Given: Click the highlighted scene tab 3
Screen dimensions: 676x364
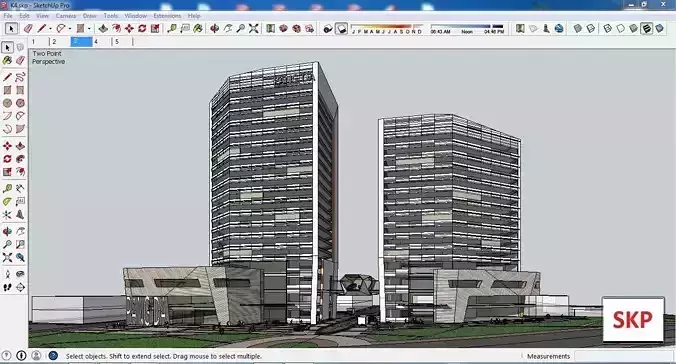Looking at the screenshot, I should pyautogui.click(x=81, y=42).
